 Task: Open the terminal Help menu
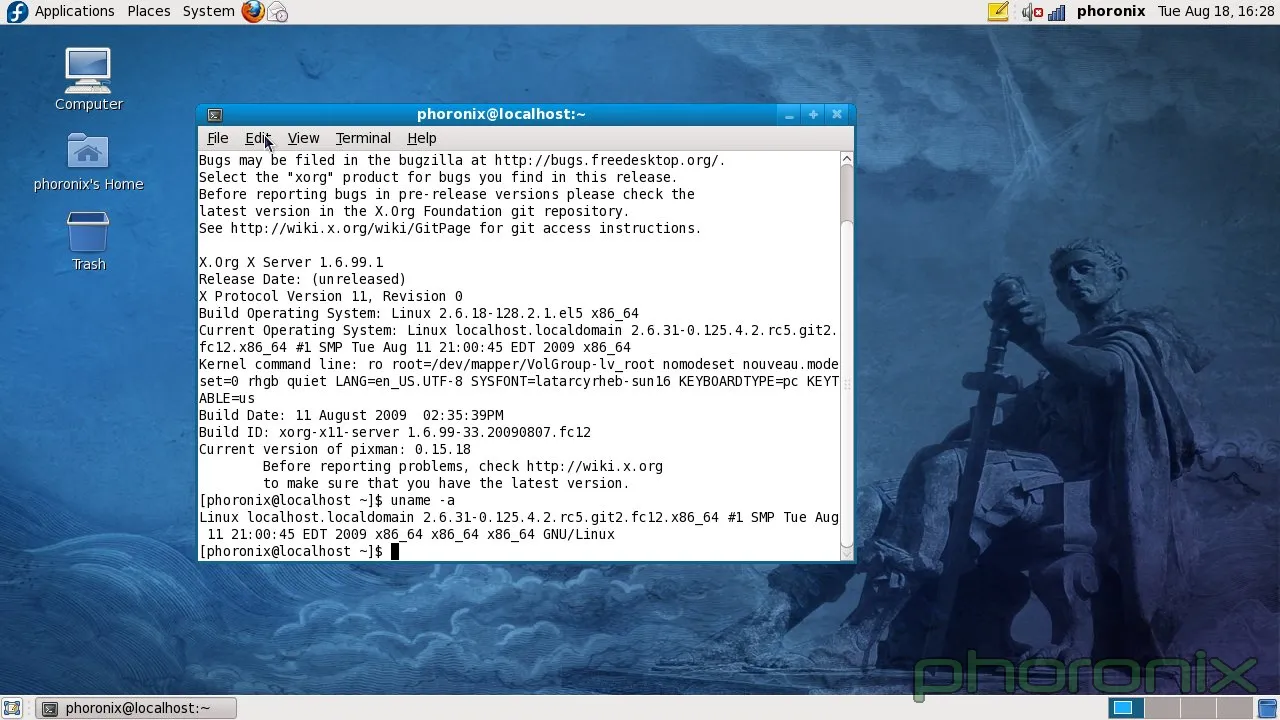pos(421,138)
